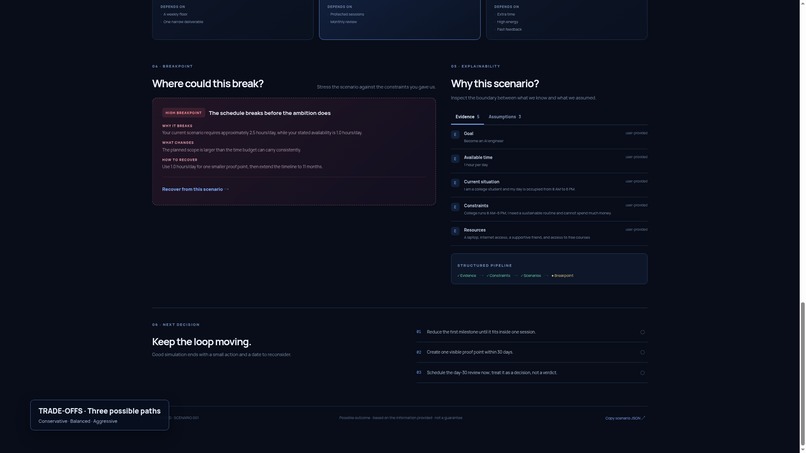
Task: Click the 'user-provided' tag on the Resources row
Action: [636, 230]
